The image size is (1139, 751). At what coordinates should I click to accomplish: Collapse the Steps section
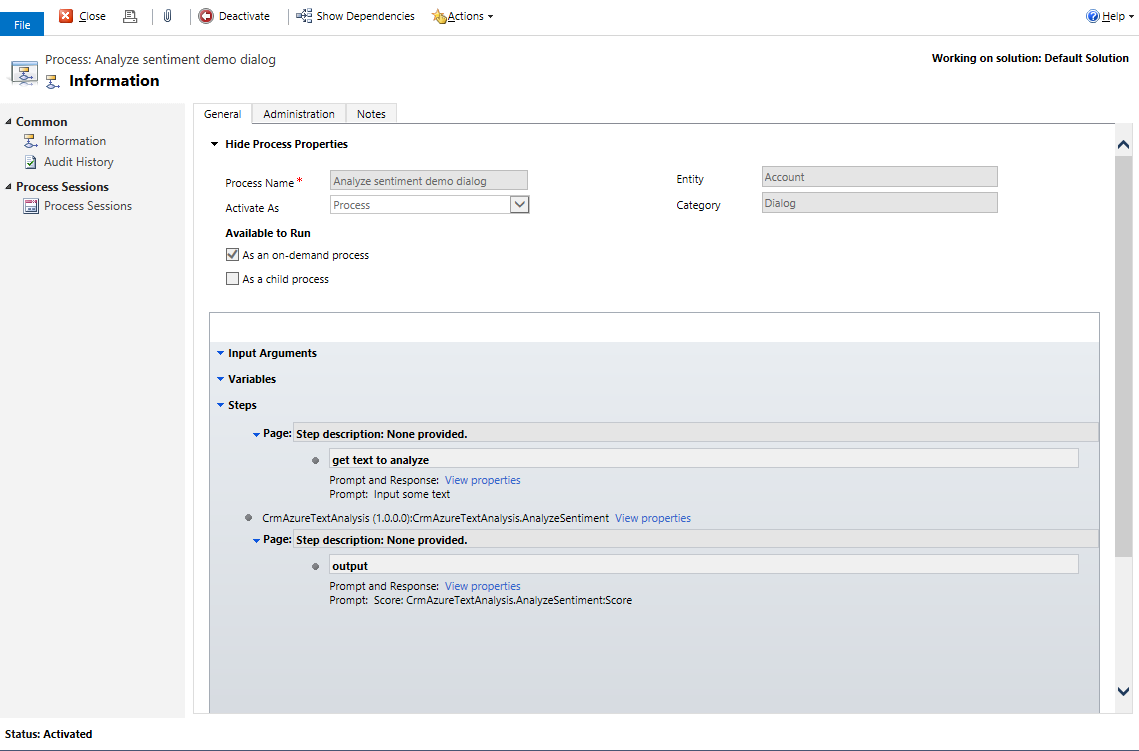pos(220,405)
